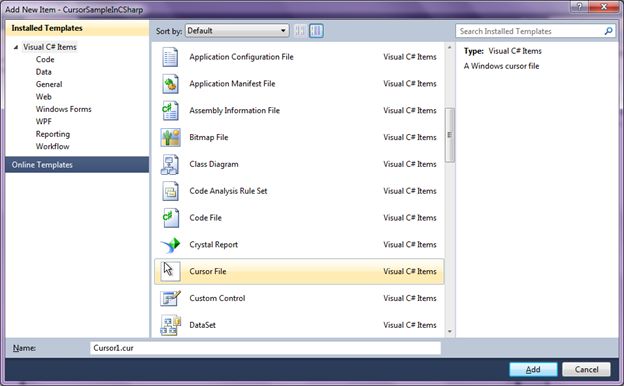Select the Application Configuration File icon
This screenshot has height=386, width=624.
click(x=170, y=57)
